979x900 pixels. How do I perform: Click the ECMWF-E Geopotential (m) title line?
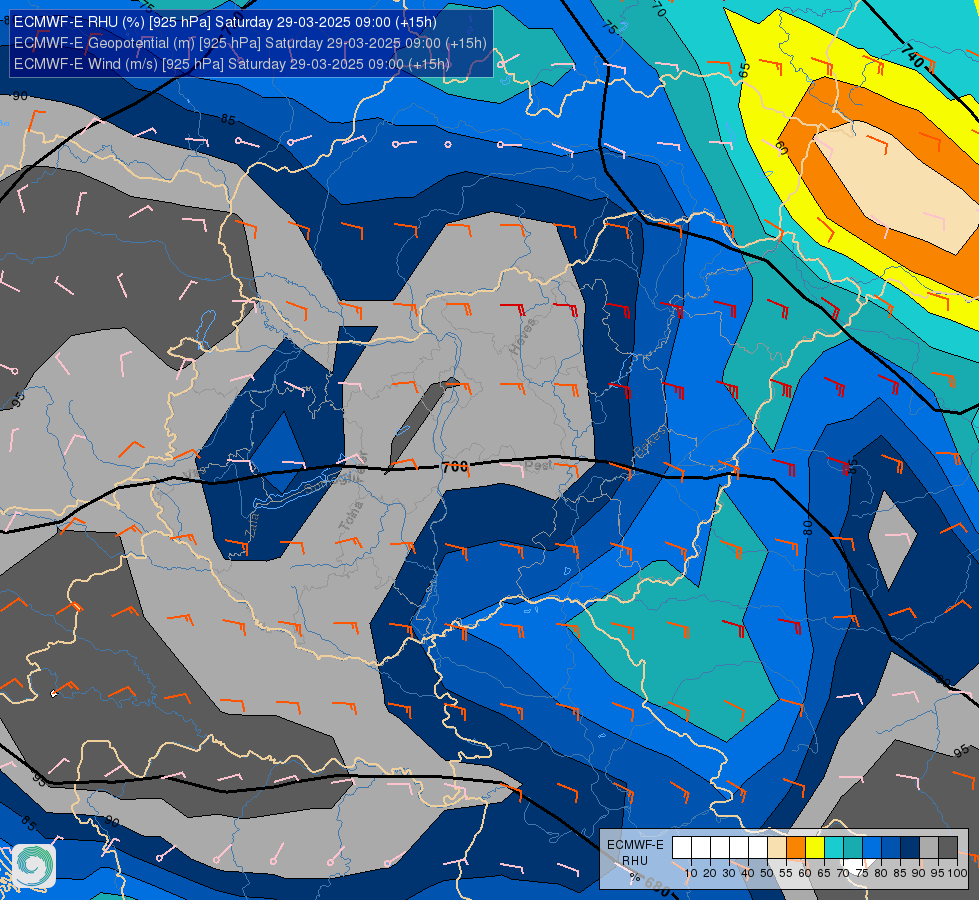point(250,43)
